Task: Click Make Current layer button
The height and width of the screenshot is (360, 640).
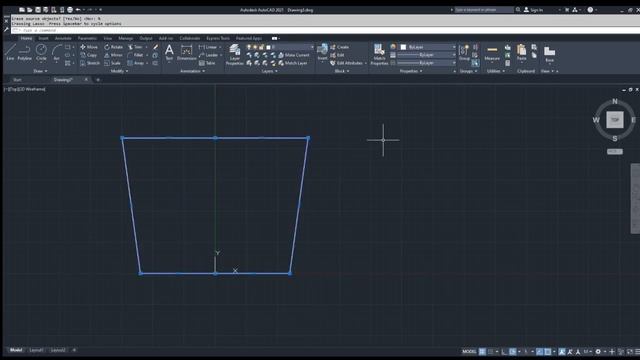Action: point(293,55)
